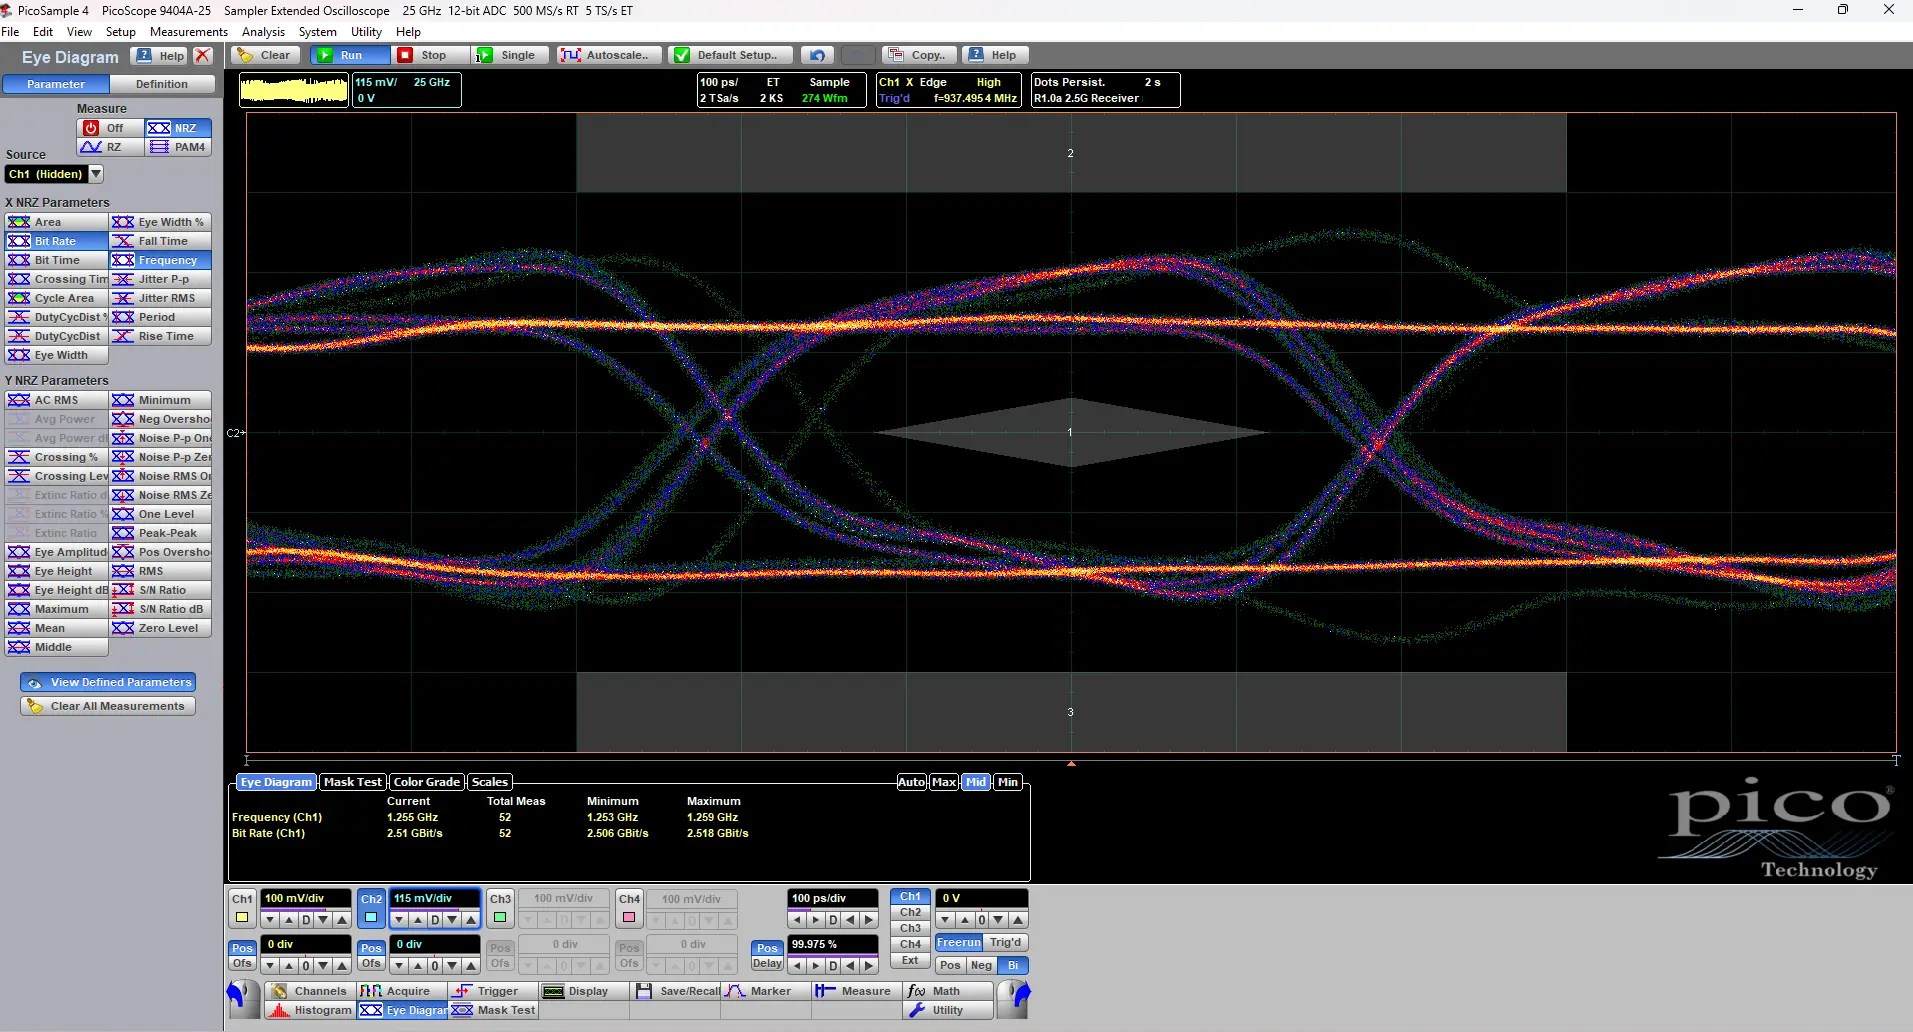This screenshot has height=1032, width=1913.
Task: Open the Save/Recall menu
Action: 677,991
